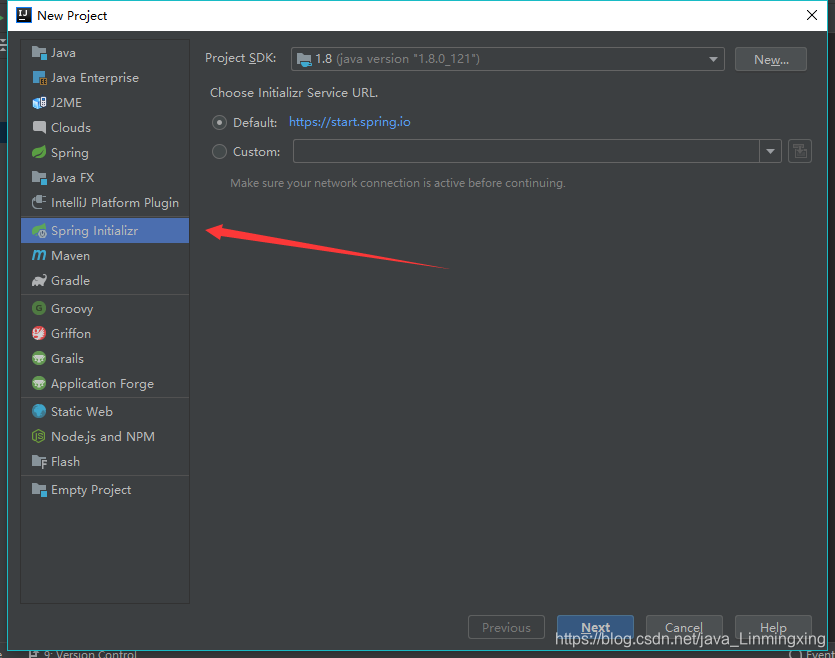Click the custom URL download icon button
Viewport: 835px width, 658px height.
coord(799,151)
